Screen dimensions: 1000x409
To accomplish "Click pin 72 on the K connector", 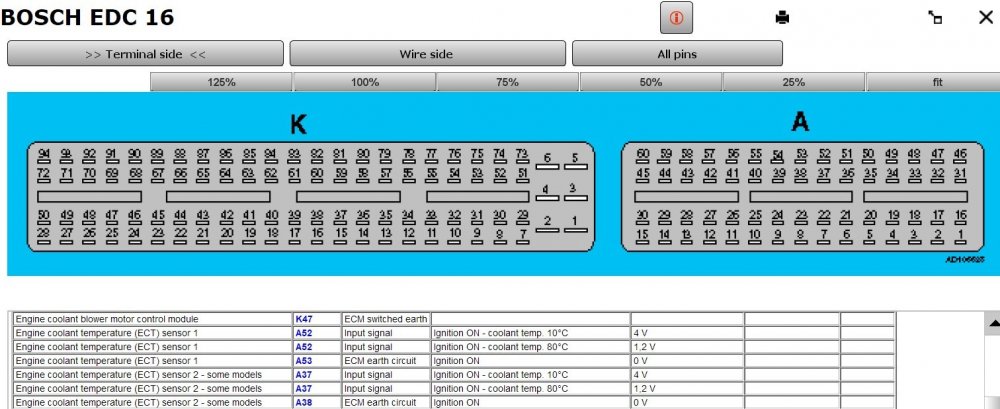I will 43,175.
